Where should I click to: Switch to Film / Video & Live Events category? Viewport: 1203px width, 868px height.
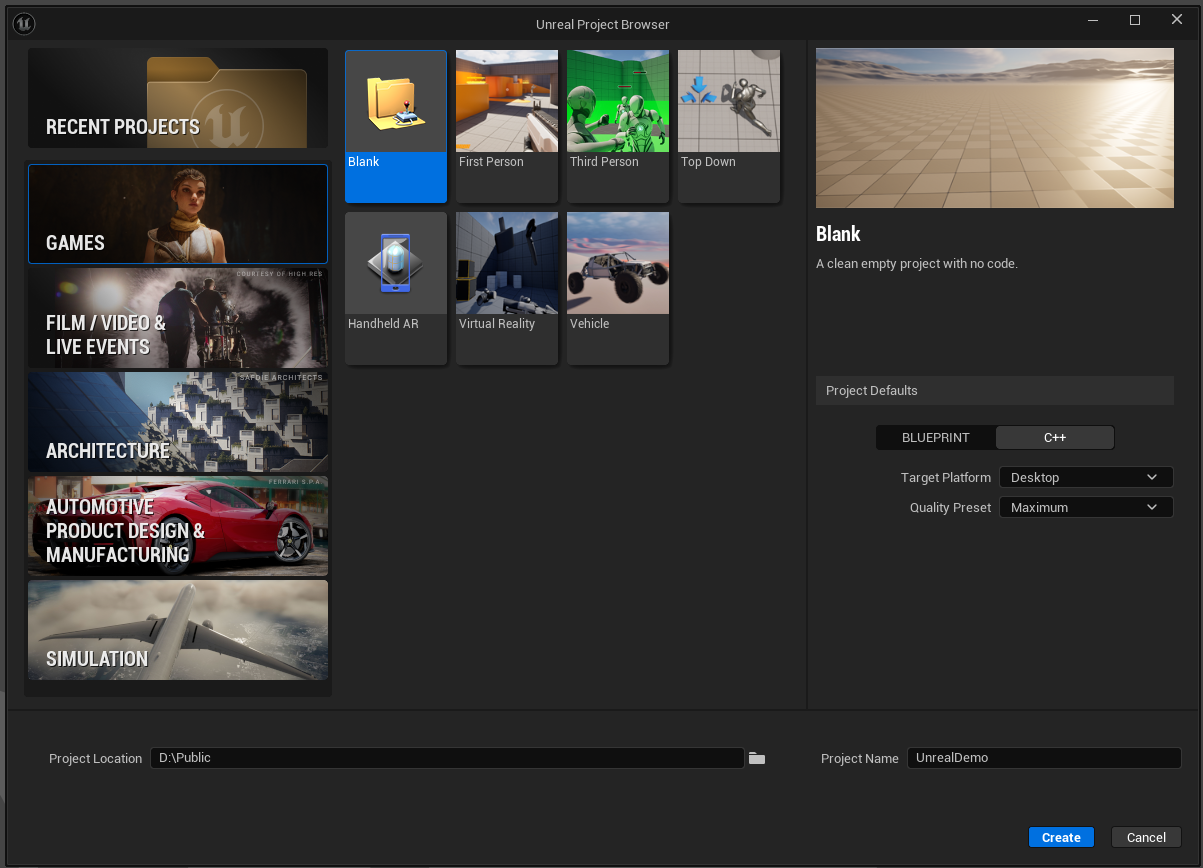tap(178, 319)
